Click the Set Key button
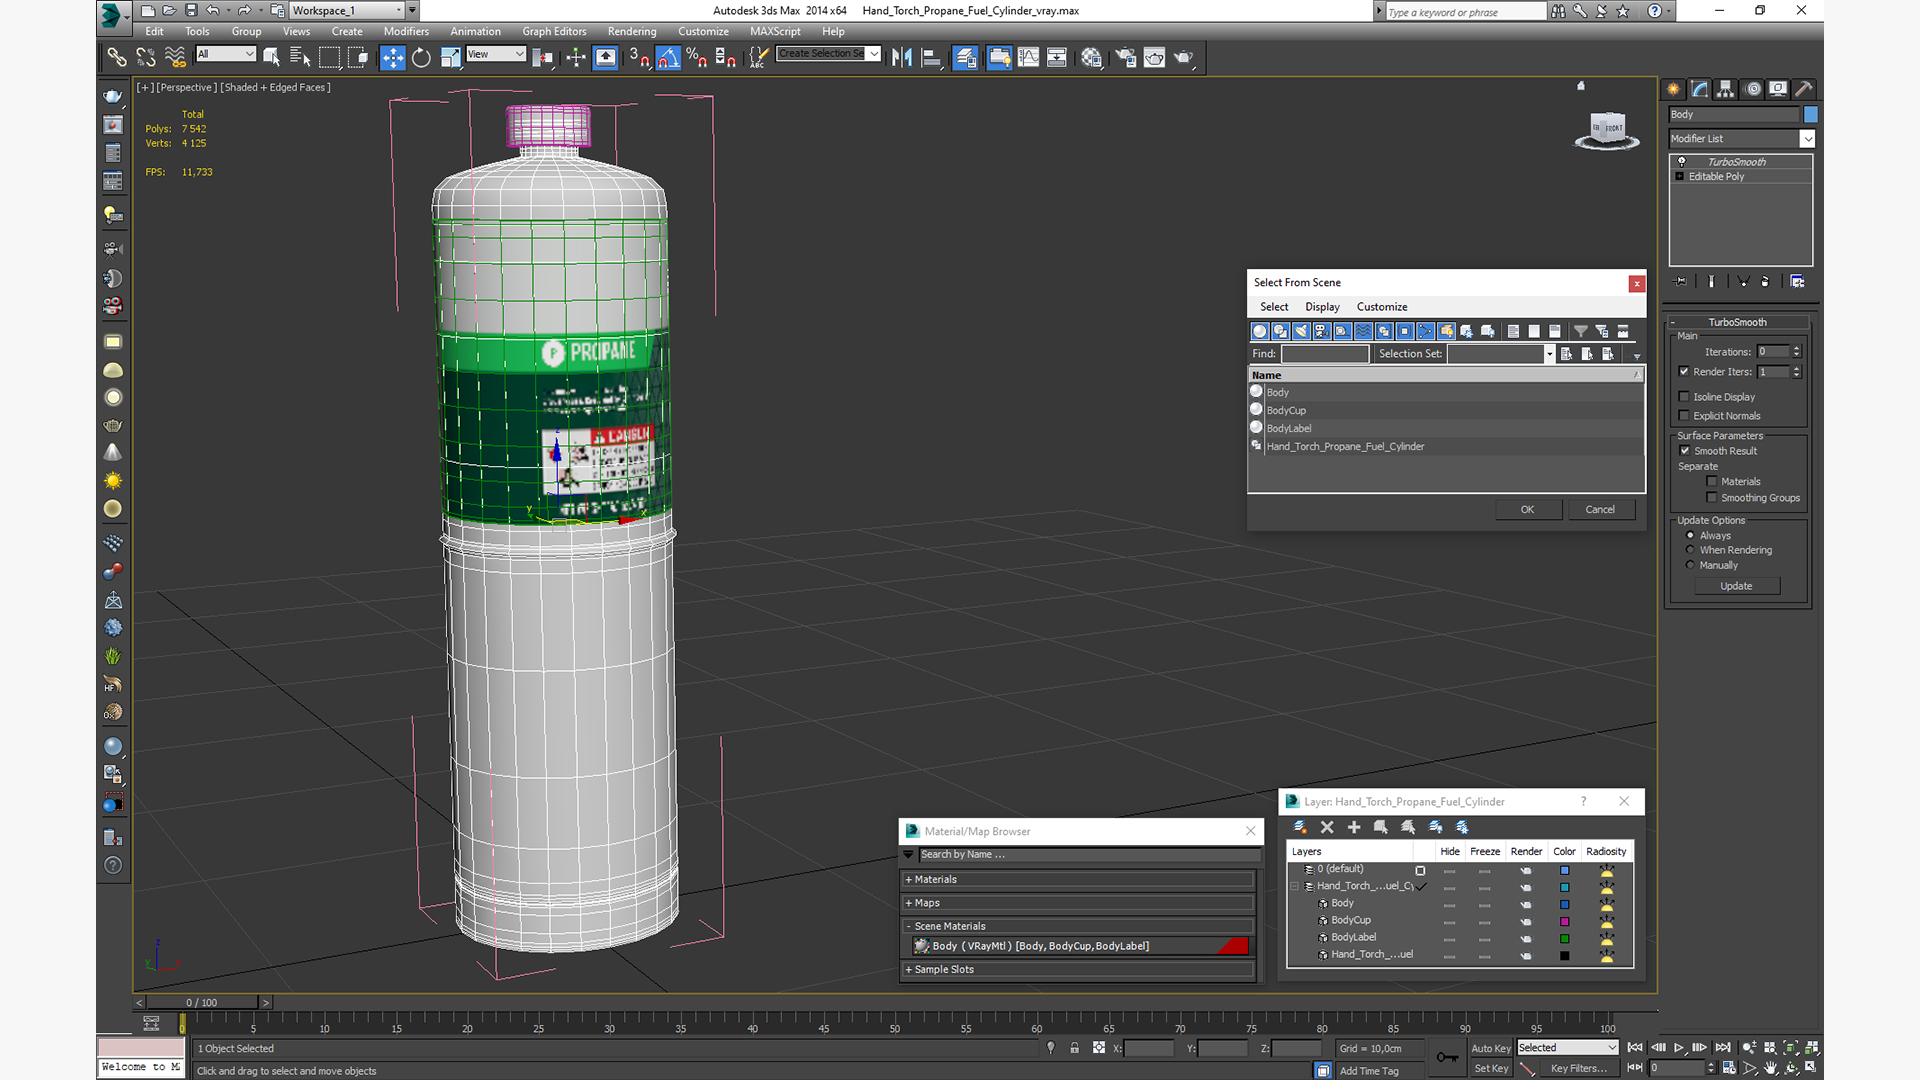 click(1490, 1068)
